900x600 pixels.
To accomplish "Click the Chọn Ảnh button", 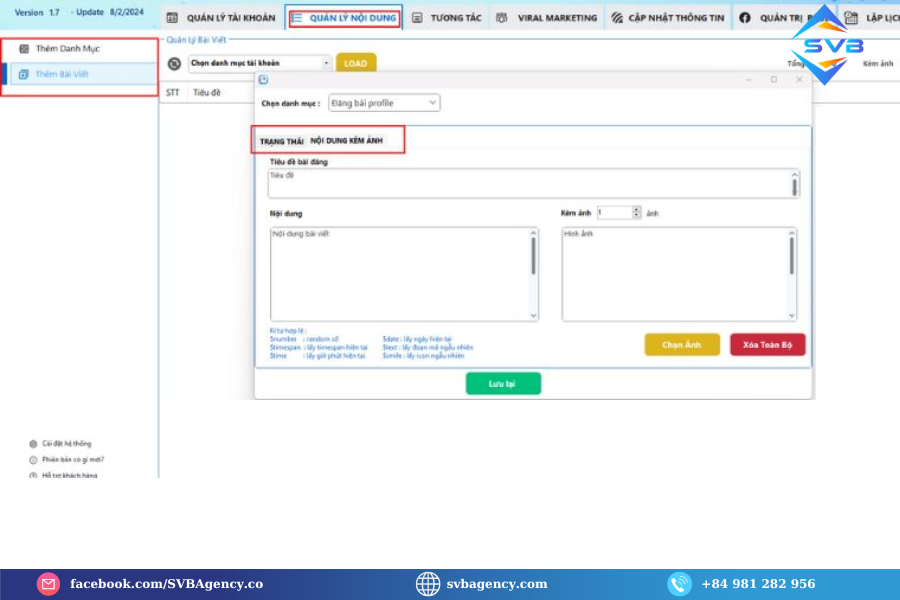I will click(x=682, y=344).
